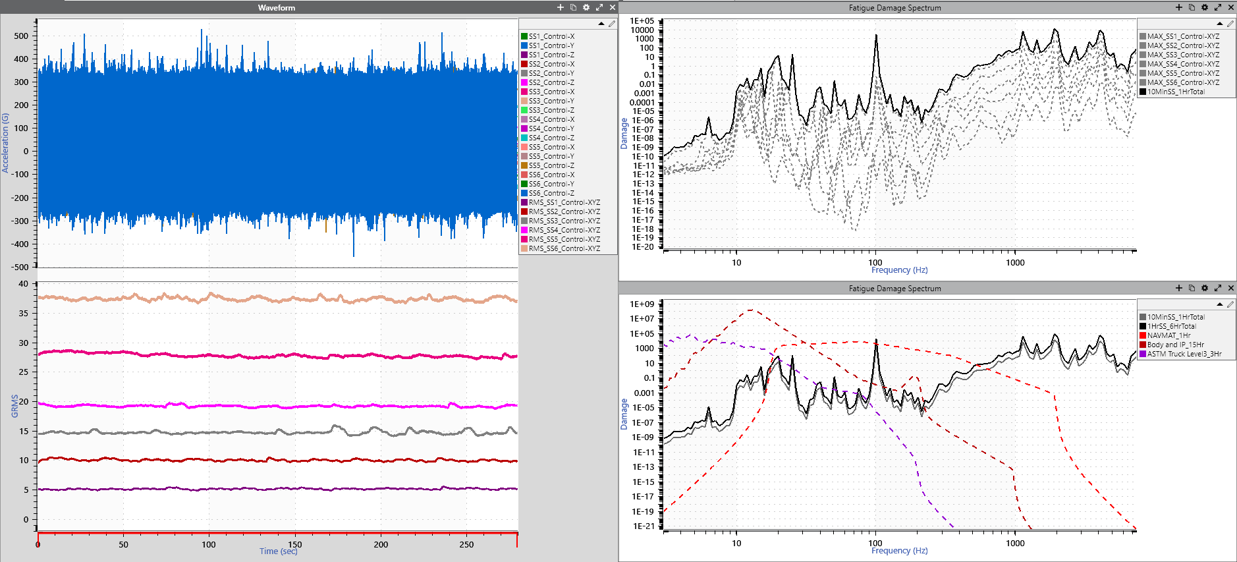Image resolution: width=1237 pixels, height=562 pixels.
Task: Click the purple ASTM Truck Level3_3Hr swatch
Action: pyautogui.click(x=1143, y=354)
